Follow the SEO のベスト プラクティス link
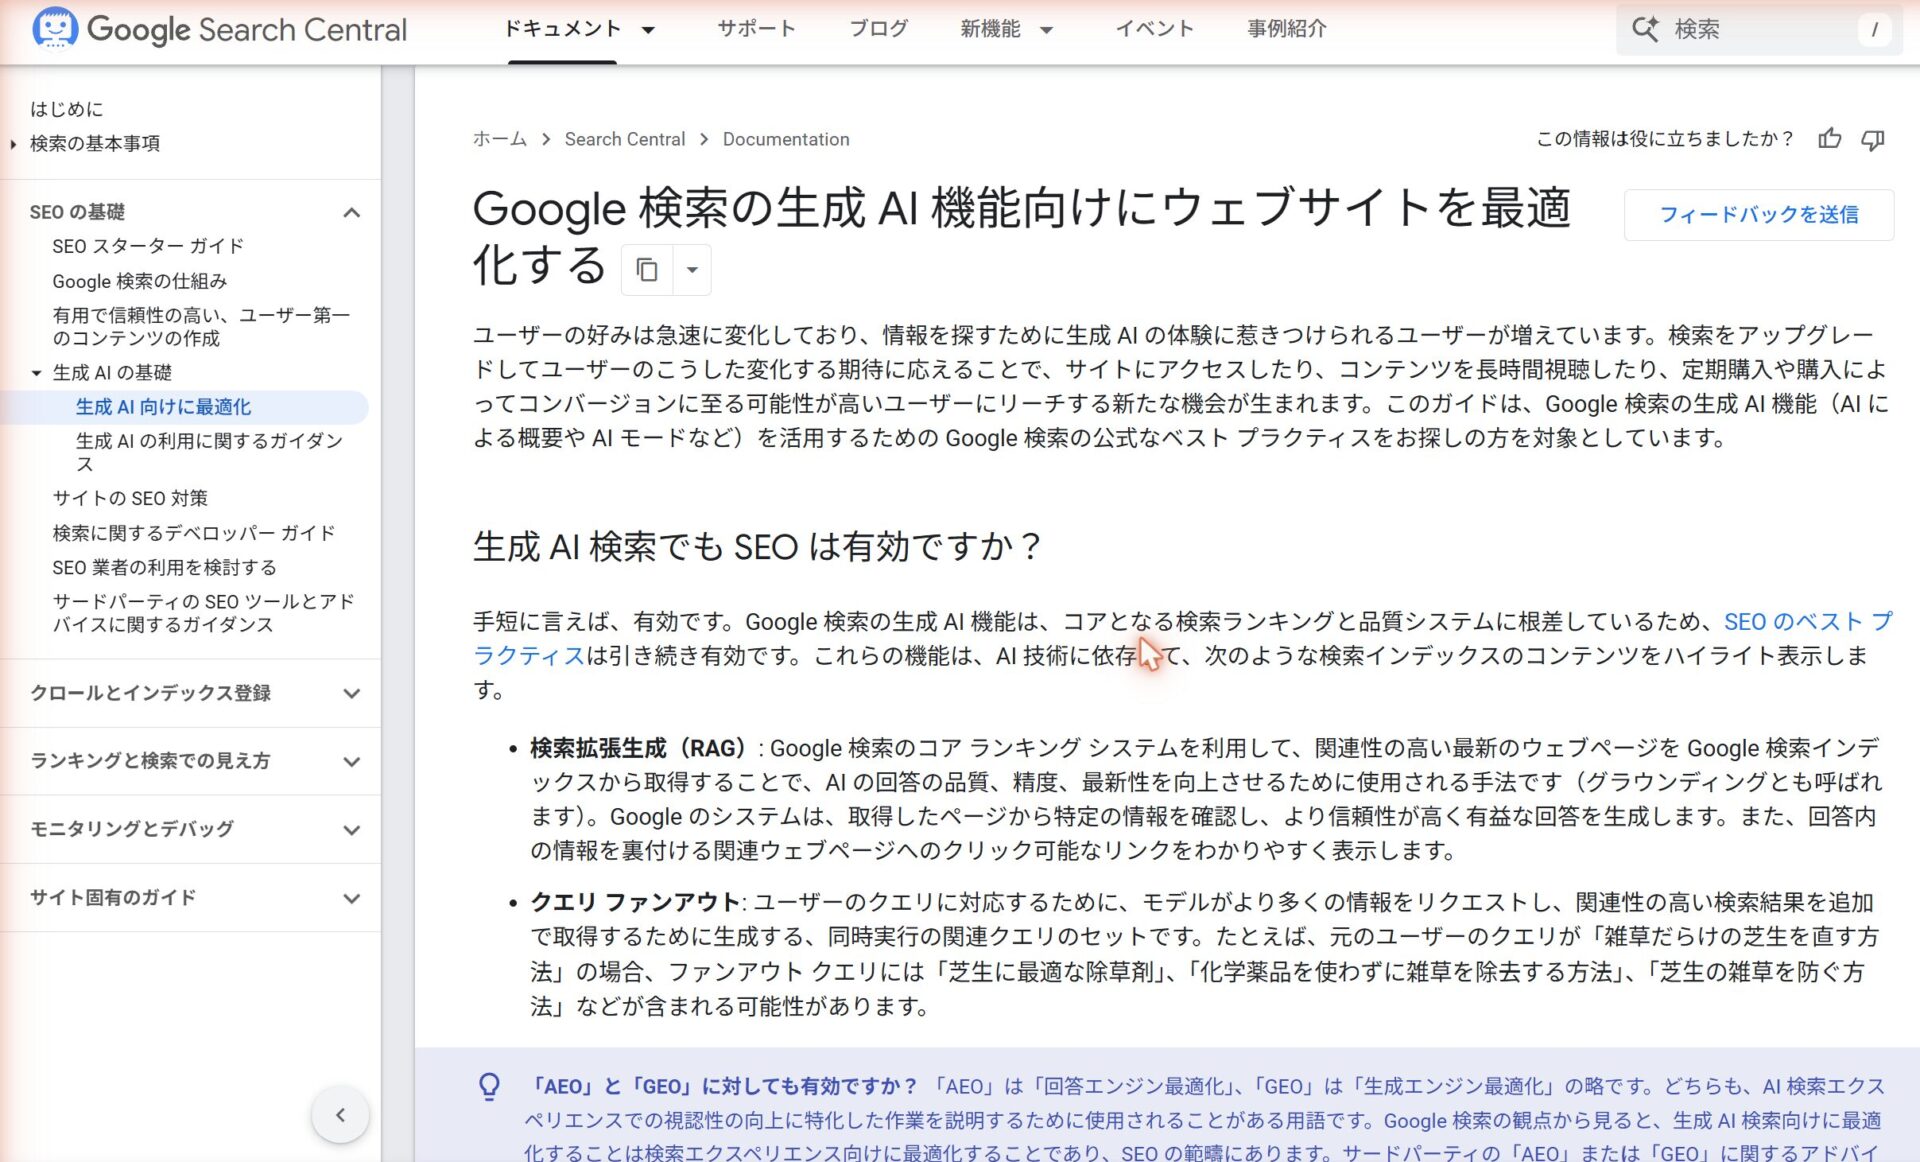This screenshot has width=1920, height=1162. pos(1808,621)
